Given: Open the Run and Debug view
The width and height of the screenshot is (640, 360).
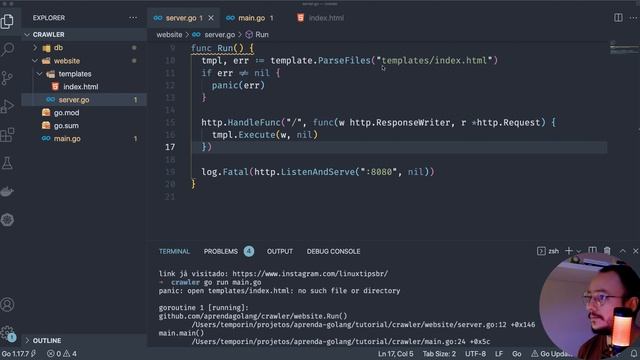Looking at the screenshot, I should pos(7,106).
